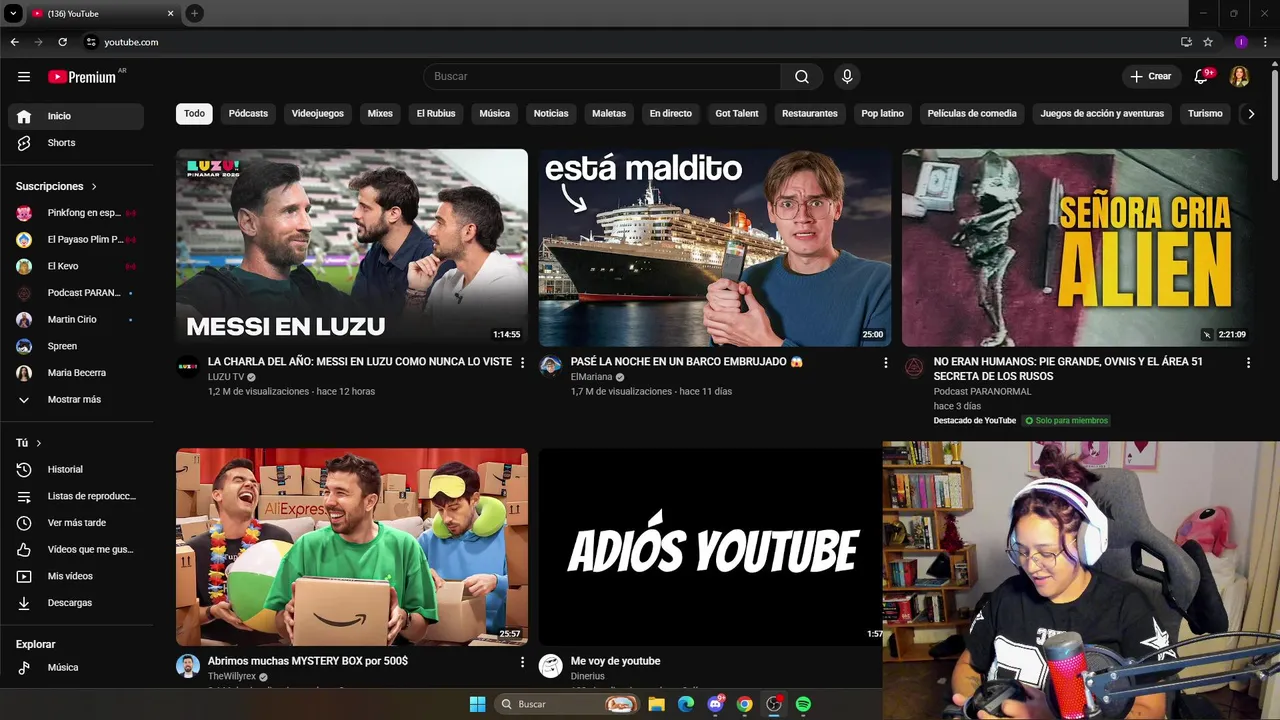Expand Mostrar más subscriptions

pyautogui.click(x=76, y=399)
